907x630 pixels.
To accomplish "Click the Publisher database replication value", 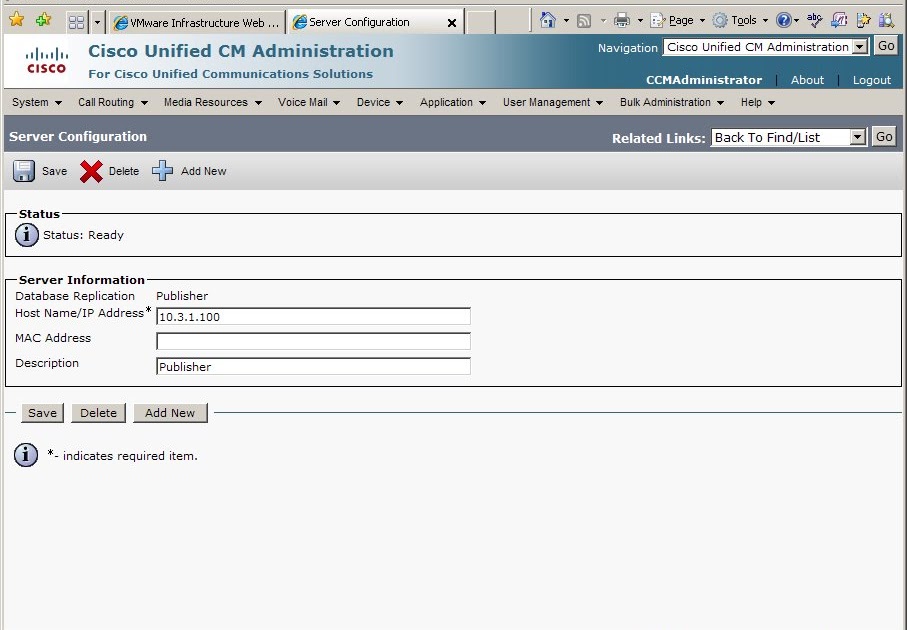I will (x=182, y=296).
